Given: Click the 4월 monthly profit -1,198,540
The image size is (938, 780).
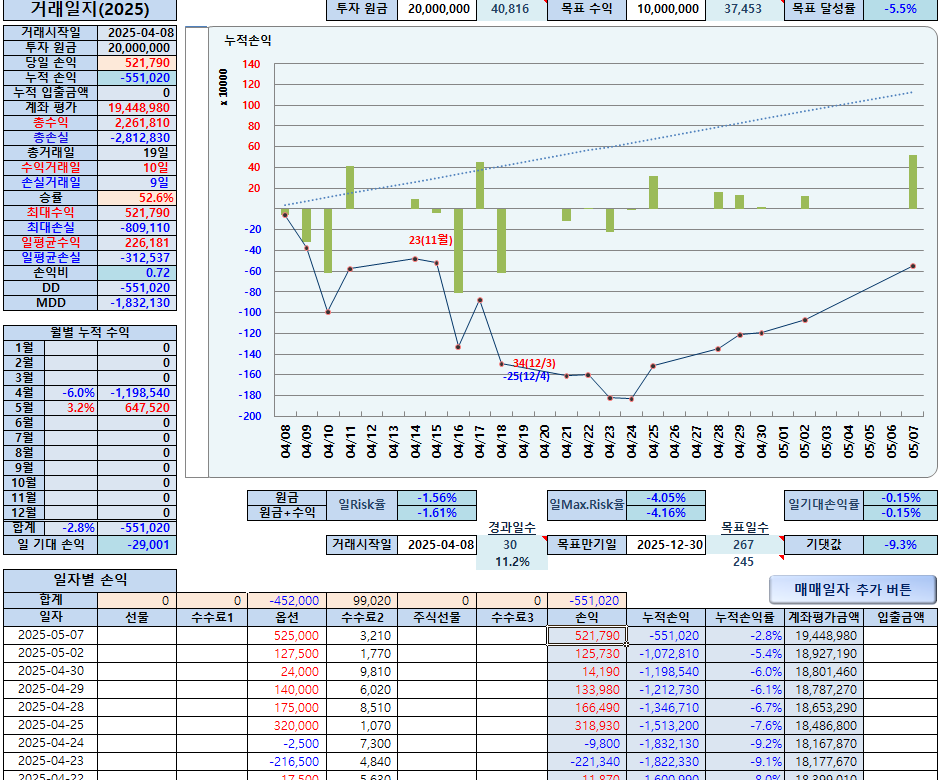Looking at the screenshot, I should click(137, 392).
